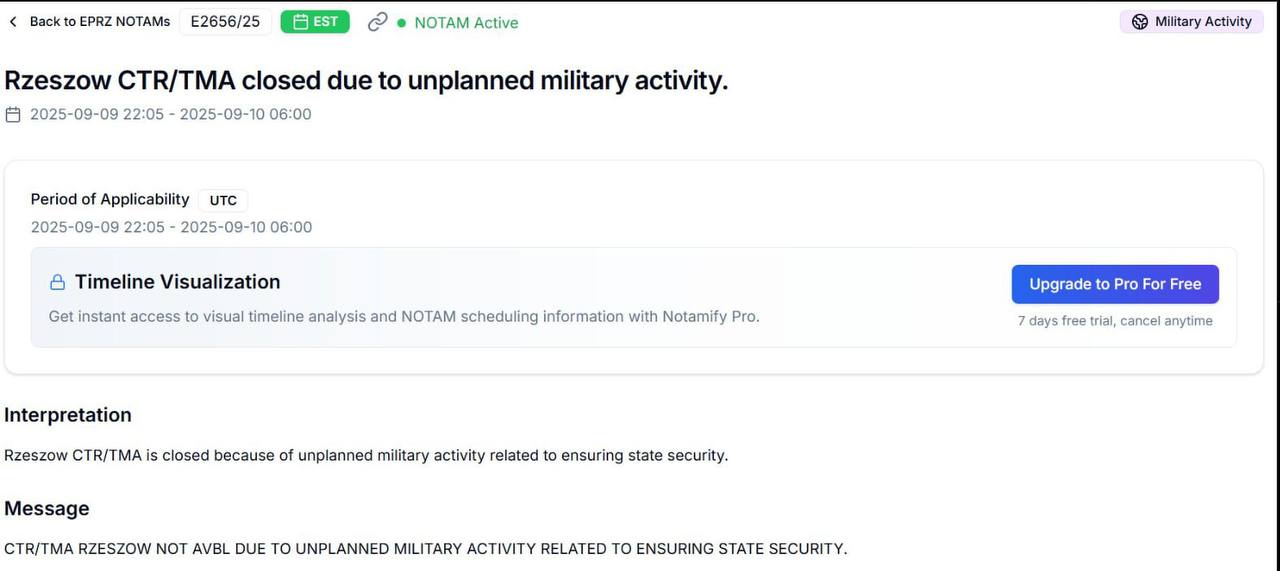Click the calendar icon beside the header date
Image resolution: width=1280 pixels, height=571 pixels.
point(13,115)
